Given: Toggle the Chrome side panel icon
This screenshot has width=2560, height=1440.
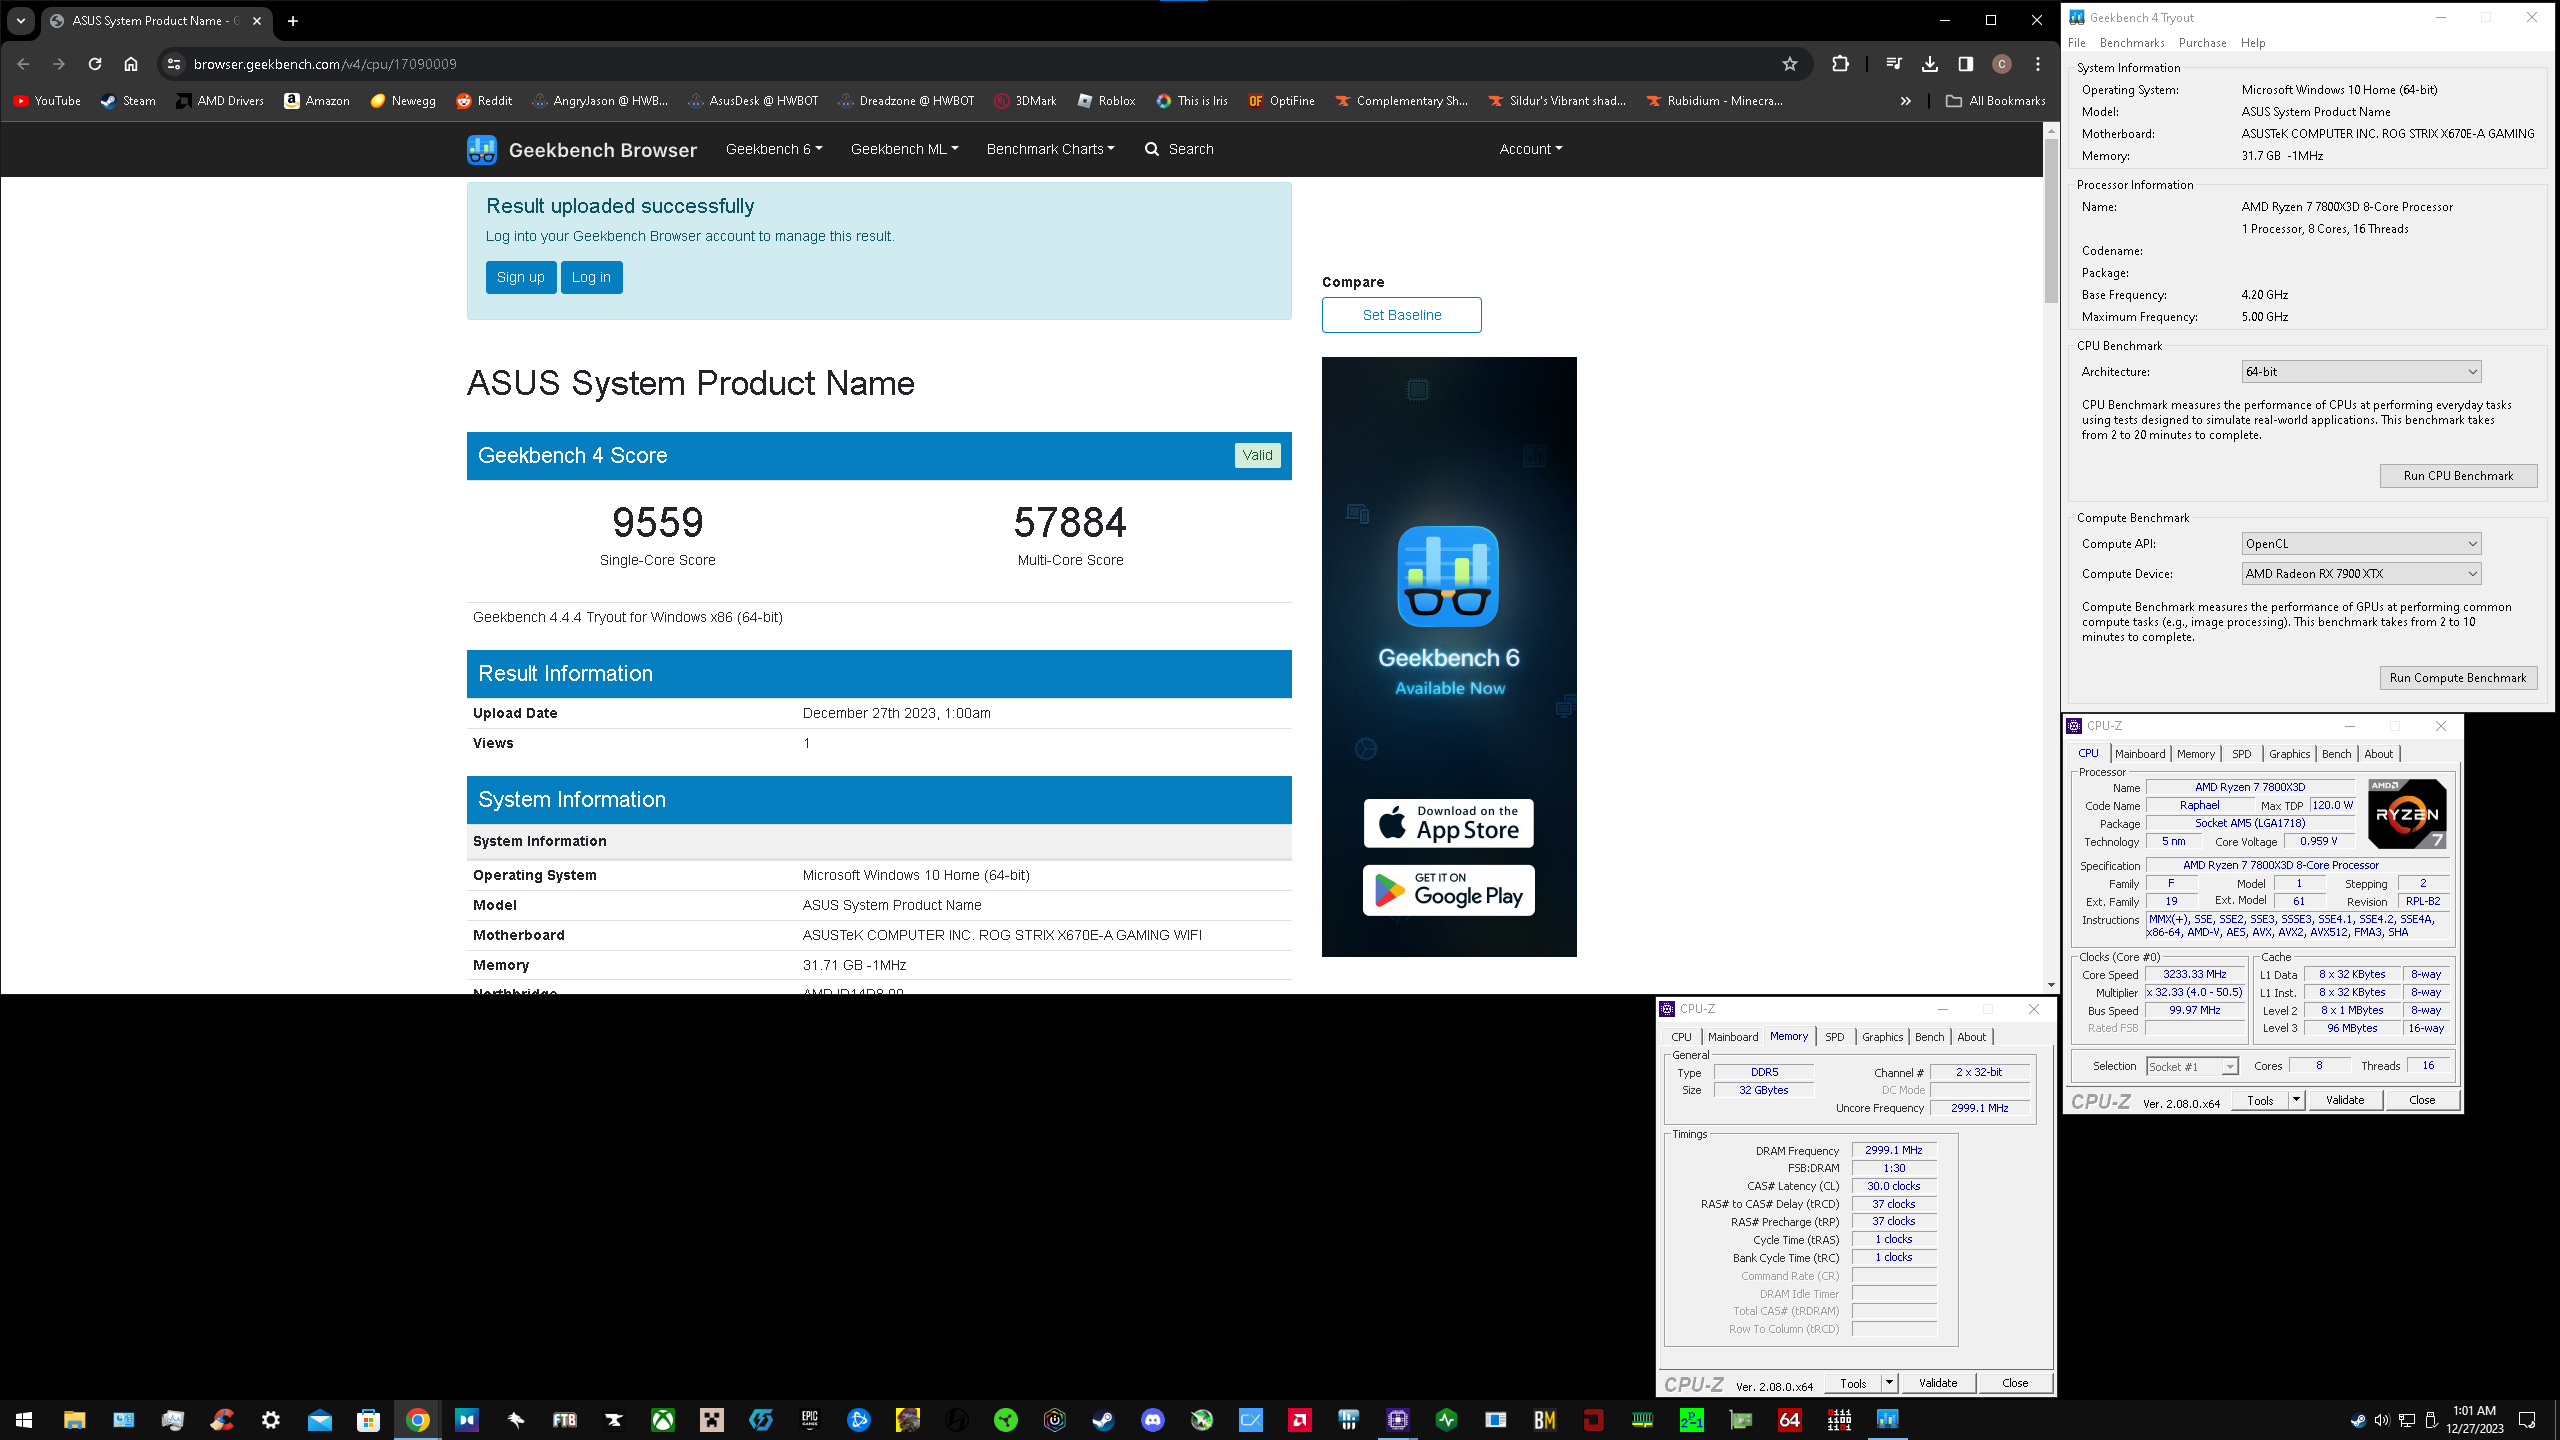Looking at the screenshot, I should click(1966, 64).
